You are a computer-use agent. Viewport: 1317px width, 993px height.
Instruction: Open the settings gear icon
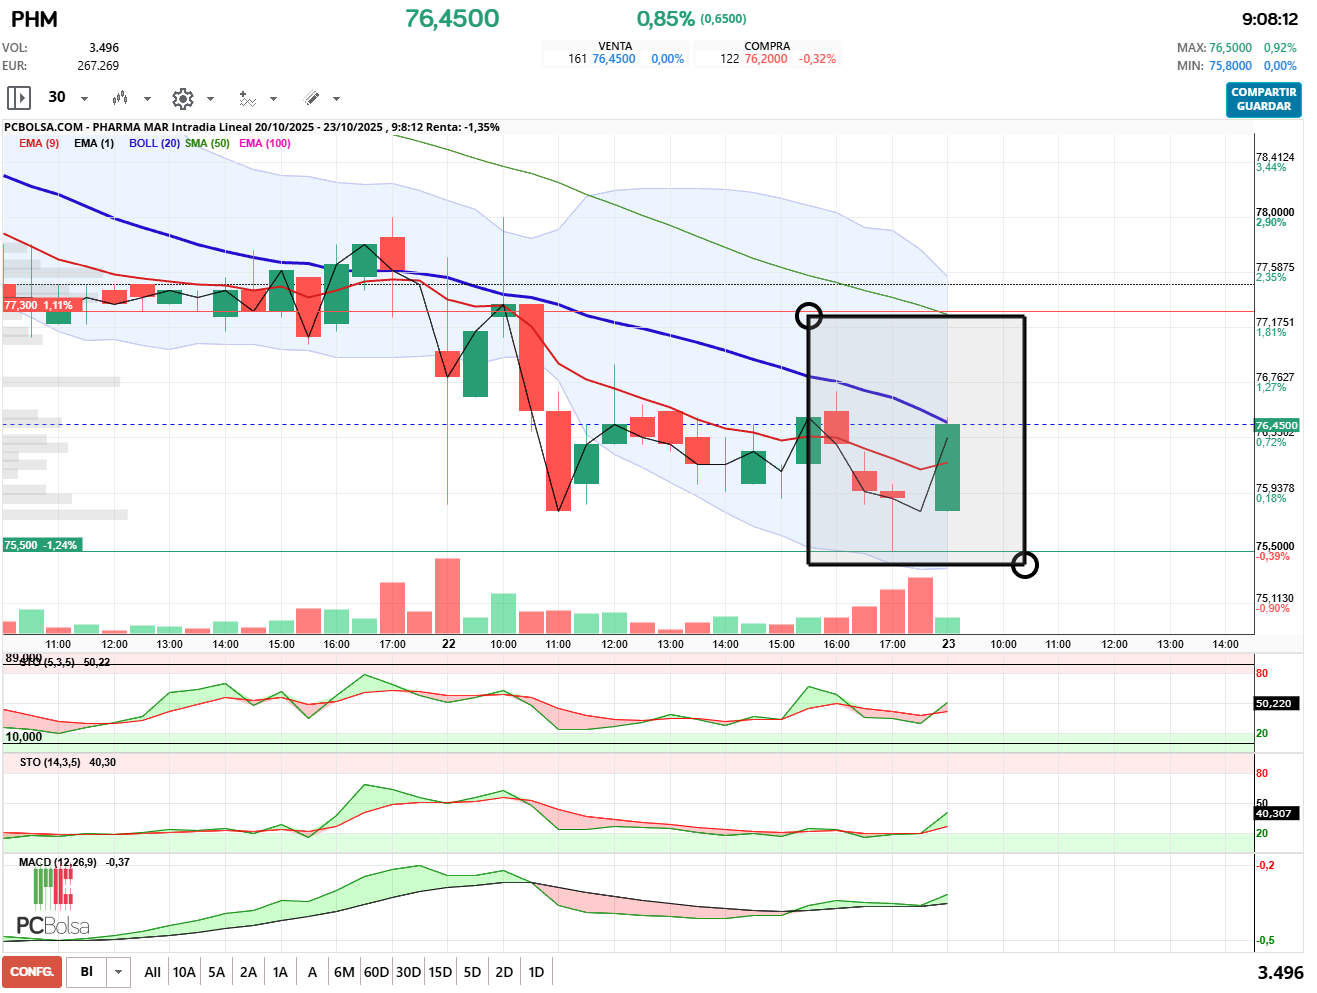click(x=182, y=98)
